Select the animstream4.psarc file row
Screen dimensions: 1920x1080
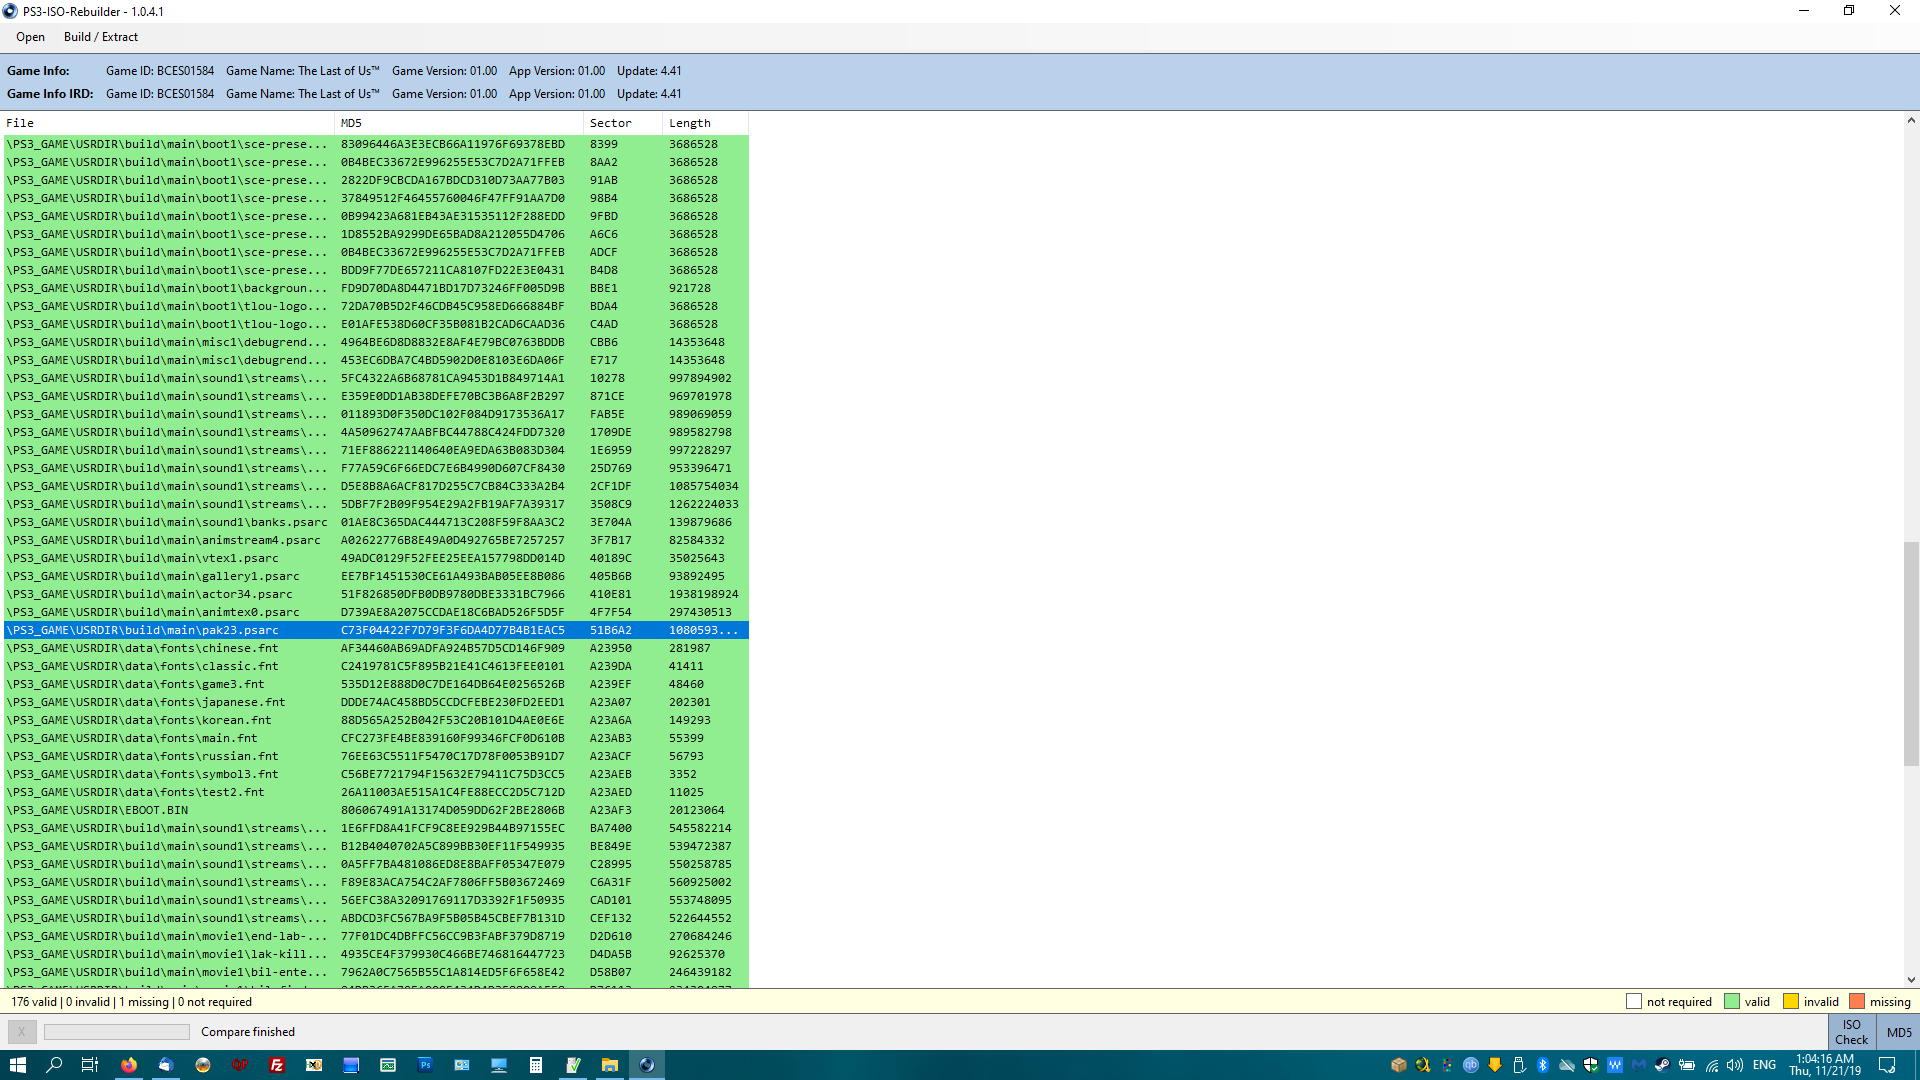click(376, 540)
